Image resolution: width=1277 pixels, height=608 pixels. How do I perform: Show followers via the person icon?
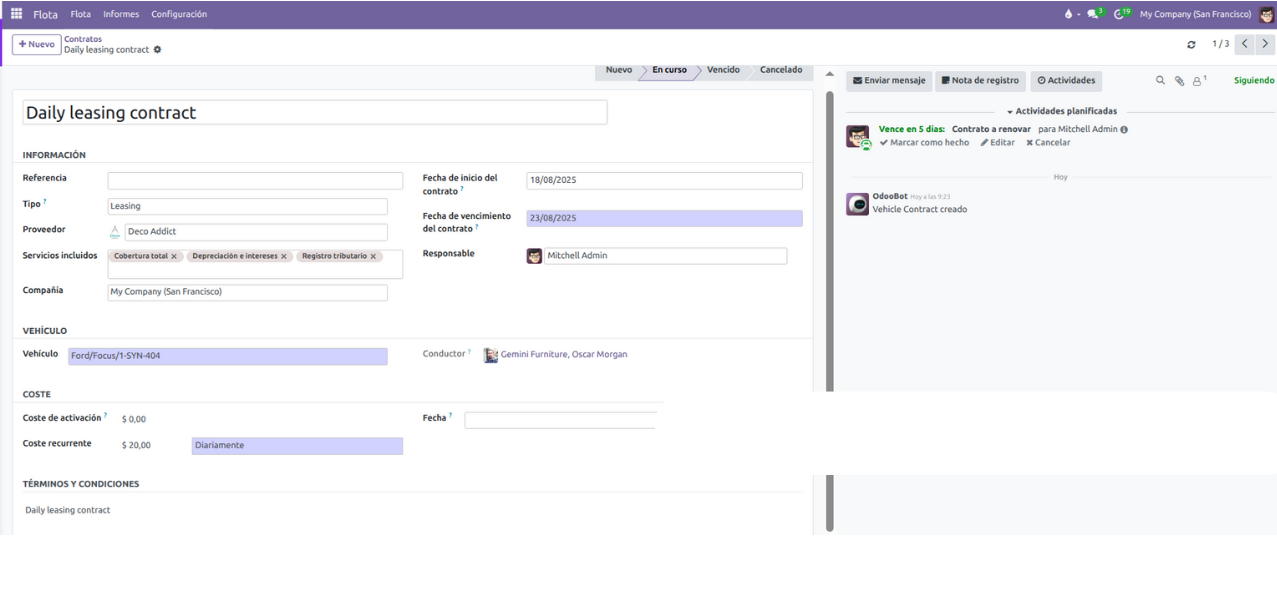click(1198, 81)
